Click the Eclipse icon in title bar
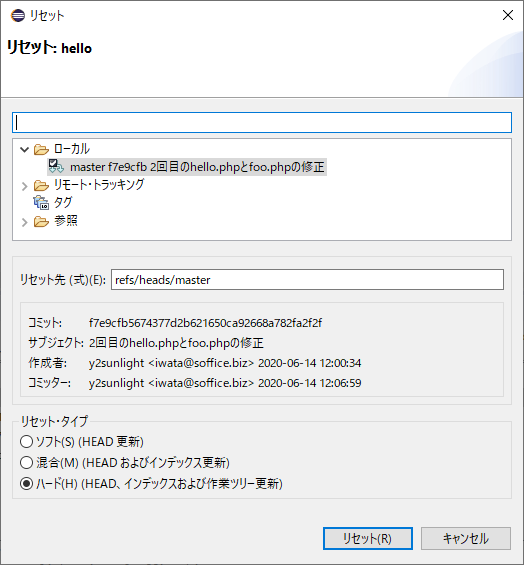The width and height of the screenshot is (524, 565). [18, 15]
